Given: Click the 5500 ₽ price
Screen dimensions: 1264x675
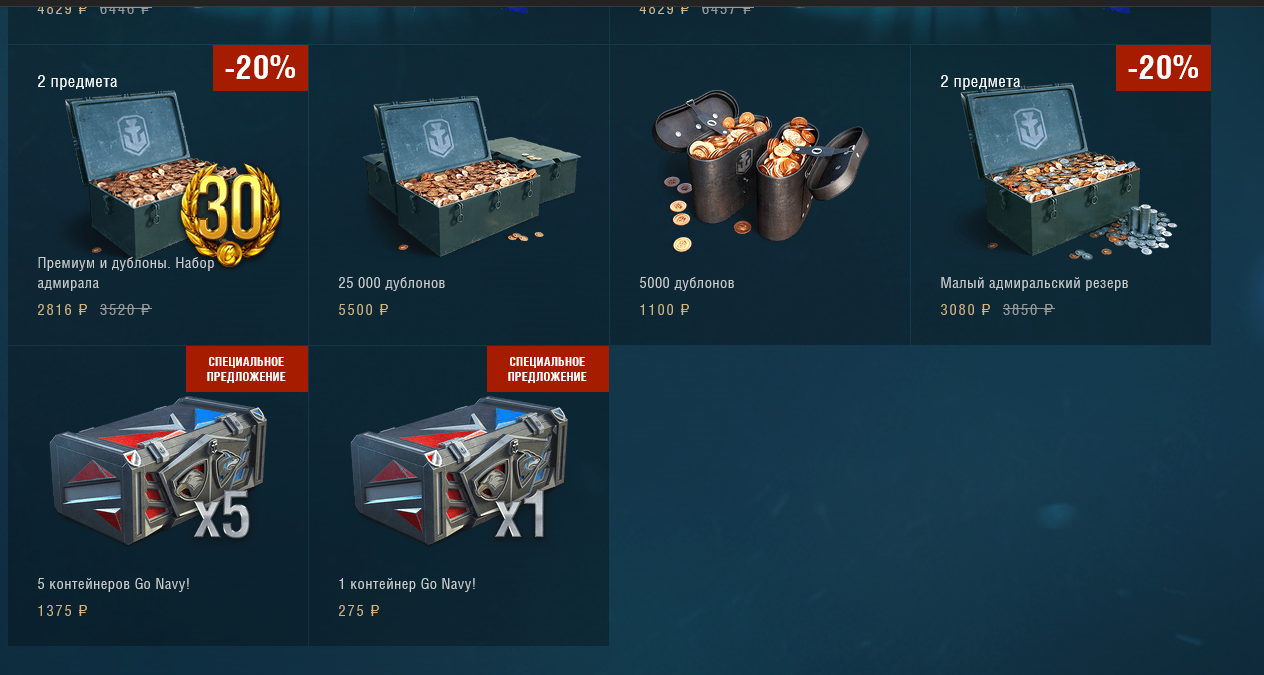Looking at the screenshot, I should 364,310.
